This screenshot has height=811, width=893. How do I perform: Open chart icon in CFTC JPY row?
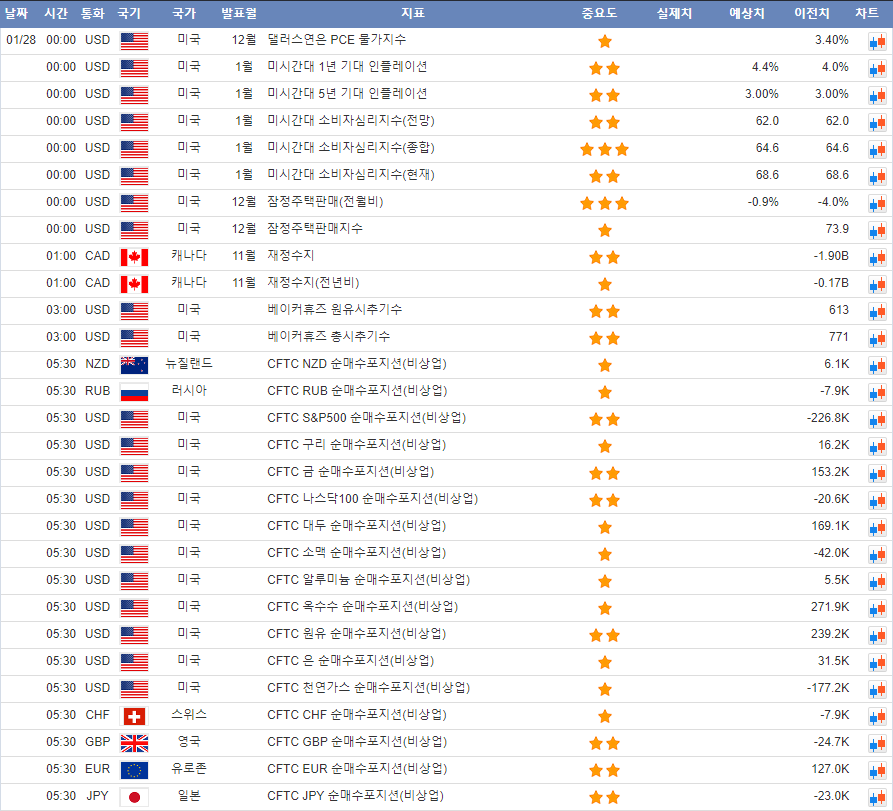point(877,797)
